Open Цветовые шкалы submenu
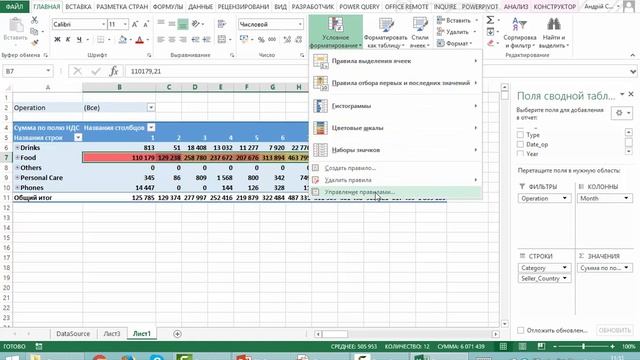 (x=395, y=128)
